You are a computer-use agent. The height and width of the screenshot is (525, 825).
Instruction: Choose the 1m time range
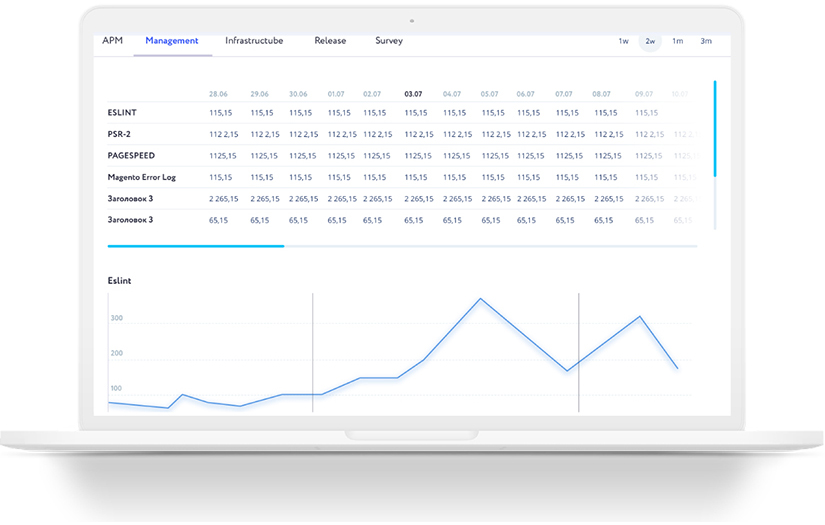pos(677,41)
